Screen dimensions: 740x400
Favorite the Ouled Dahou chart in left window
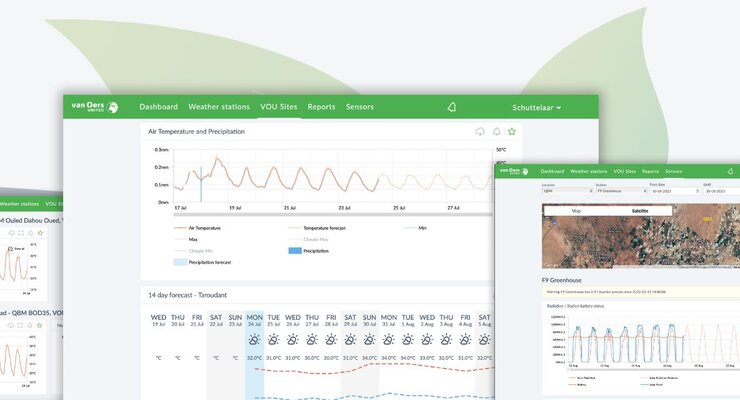[40, 233]
